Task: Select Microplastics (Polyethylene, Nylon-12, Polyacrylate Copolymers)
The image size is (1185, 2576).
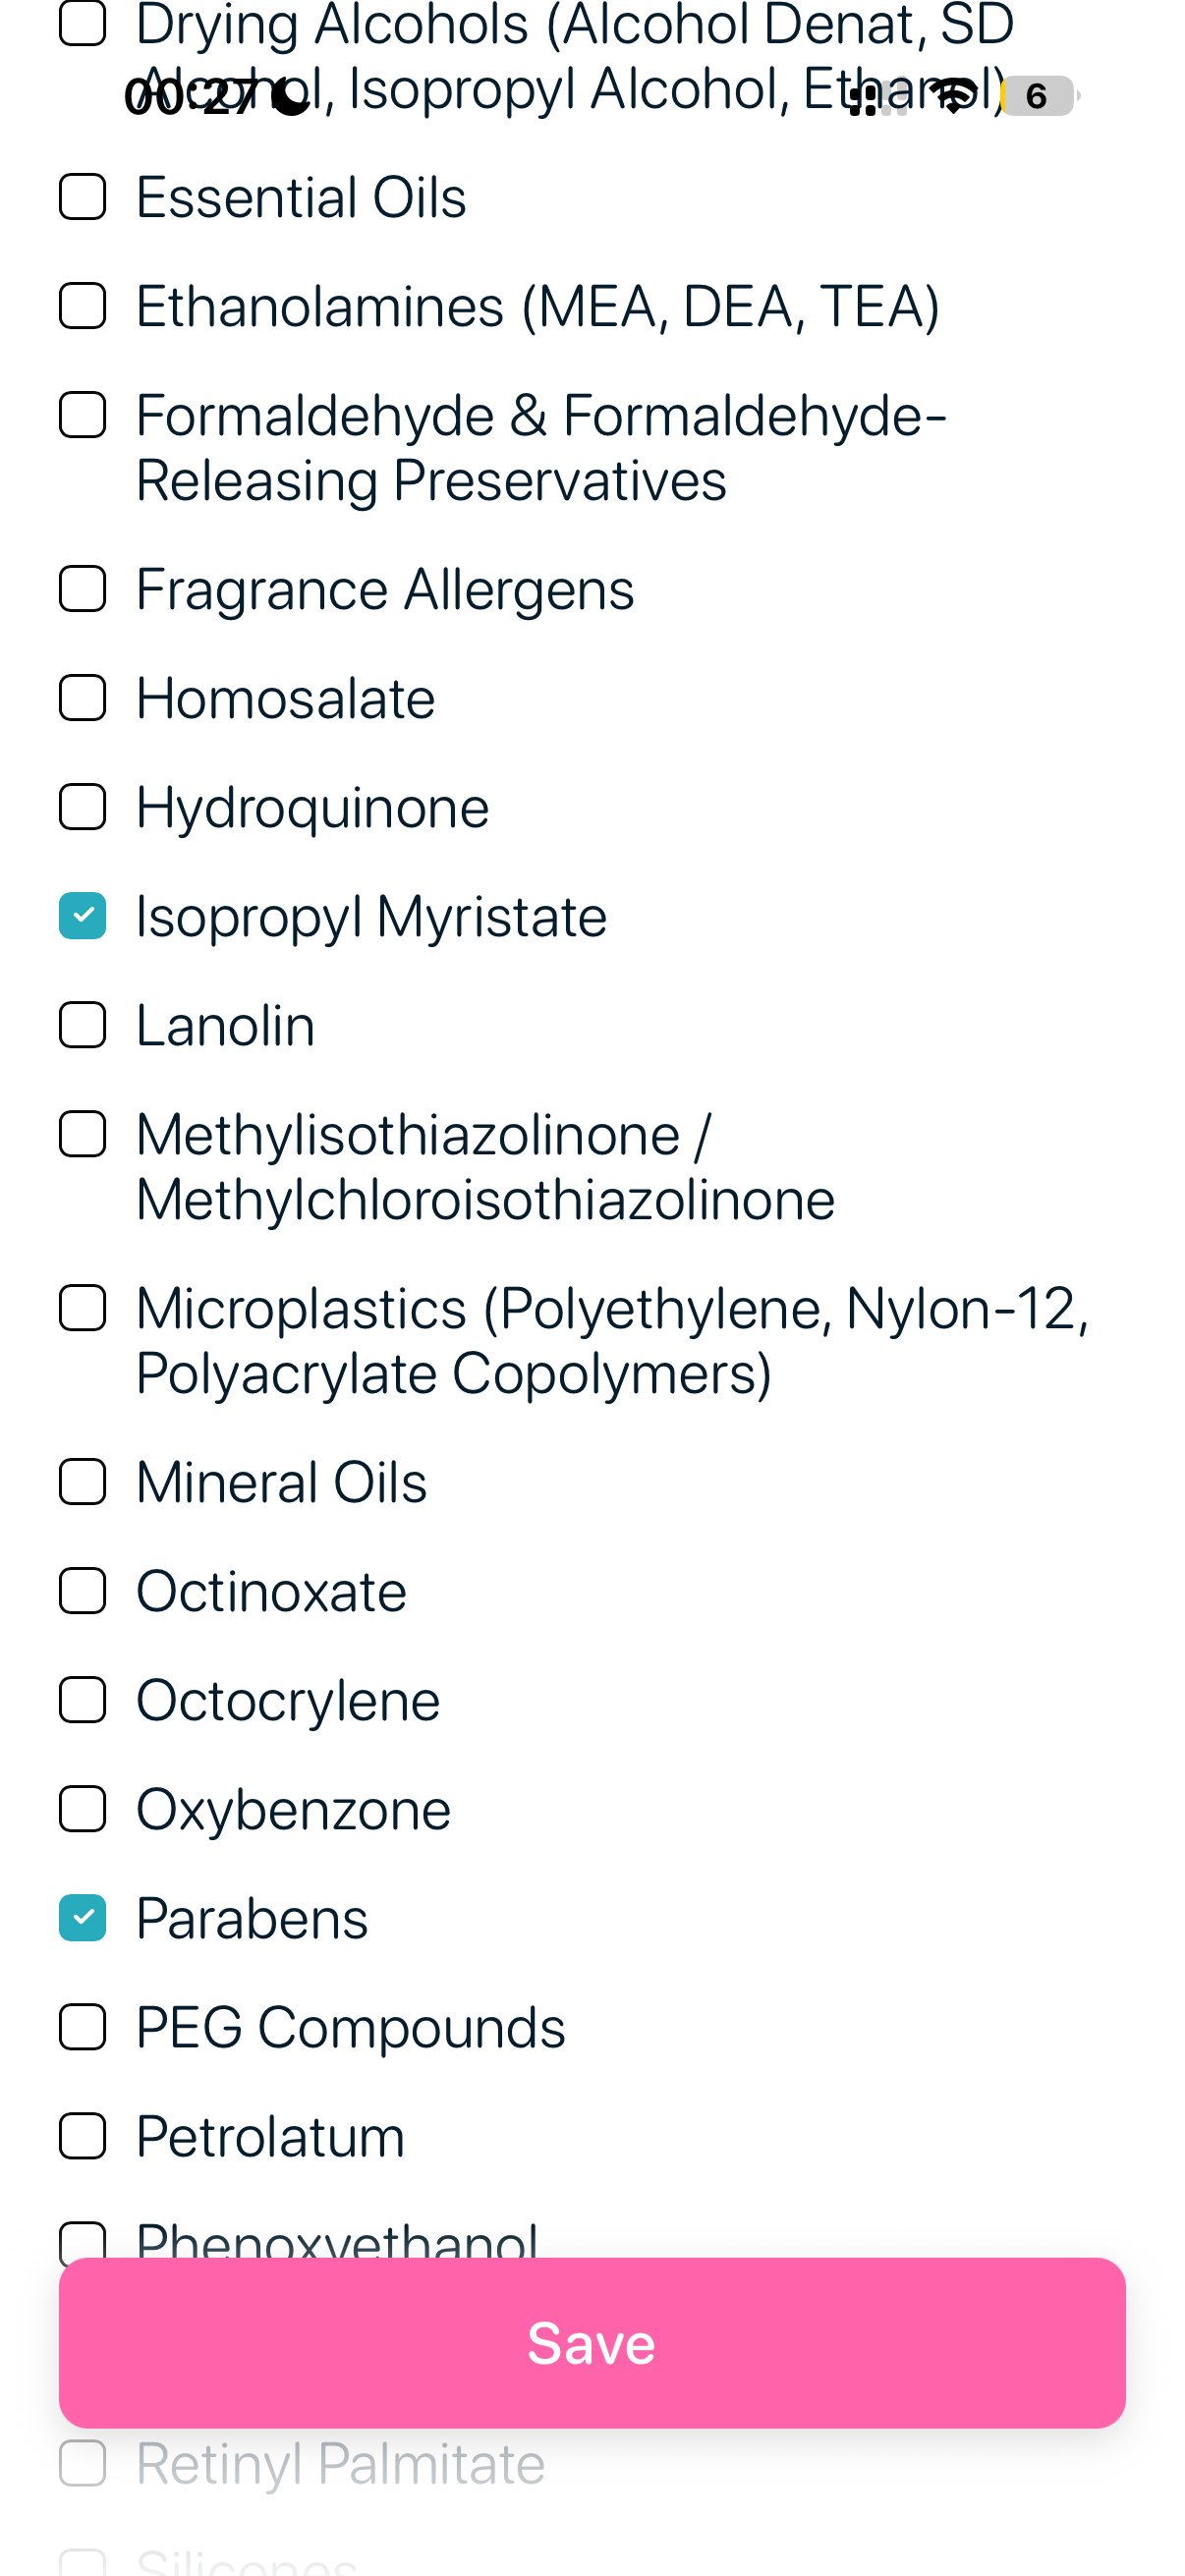Action: point(84,1308)
